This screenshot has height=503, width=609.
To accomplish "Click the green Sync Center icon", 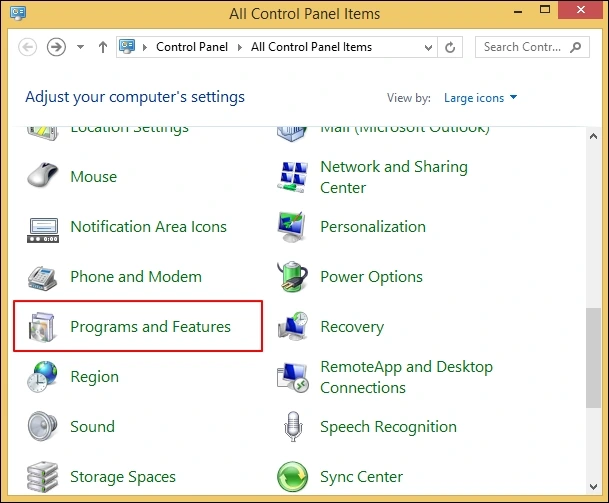I will tap(292, 477).
